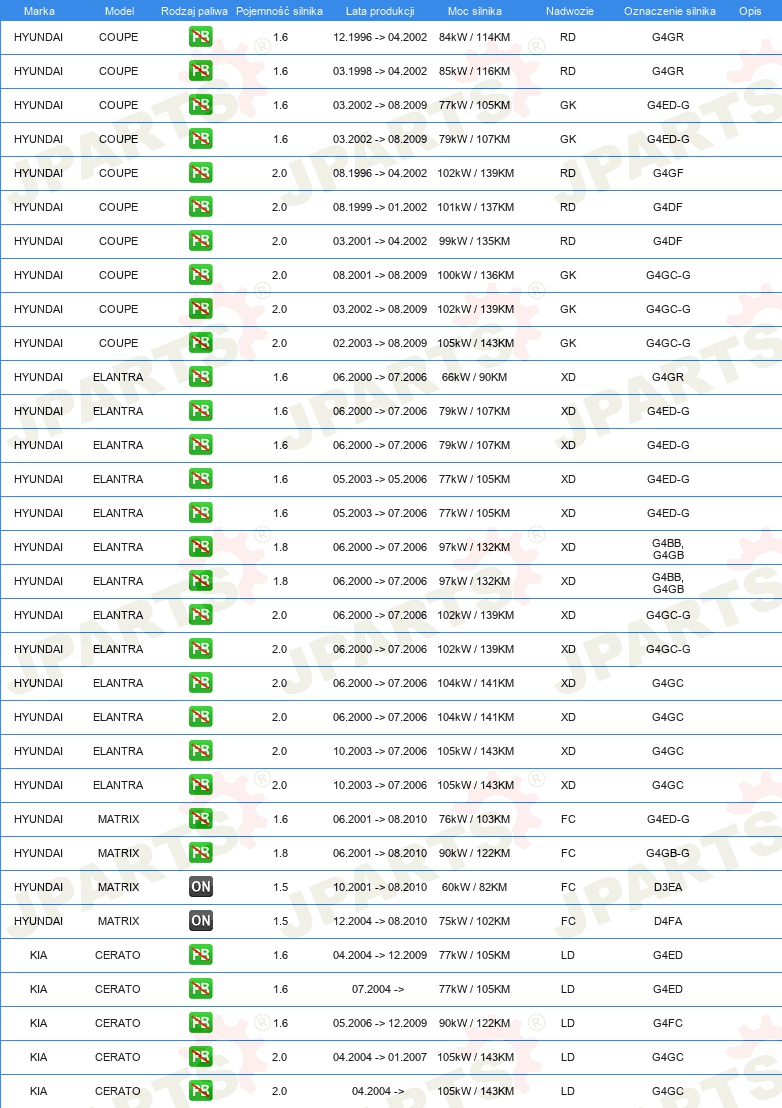Select engine code D4FA cell

pyautogui.click(x=668, y=921)
